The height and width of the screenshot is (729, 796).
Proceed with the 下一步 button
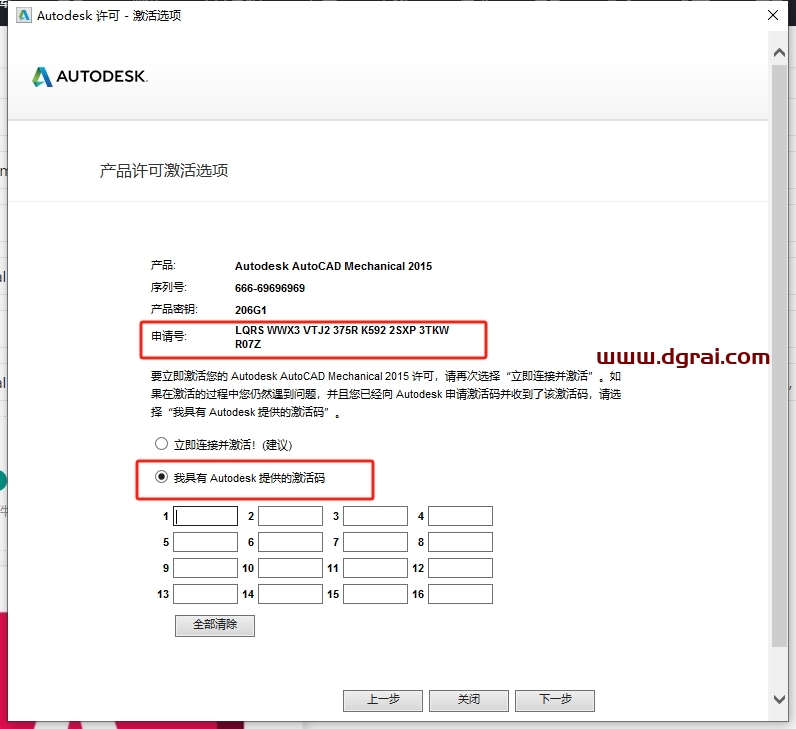tap(555, 701)
